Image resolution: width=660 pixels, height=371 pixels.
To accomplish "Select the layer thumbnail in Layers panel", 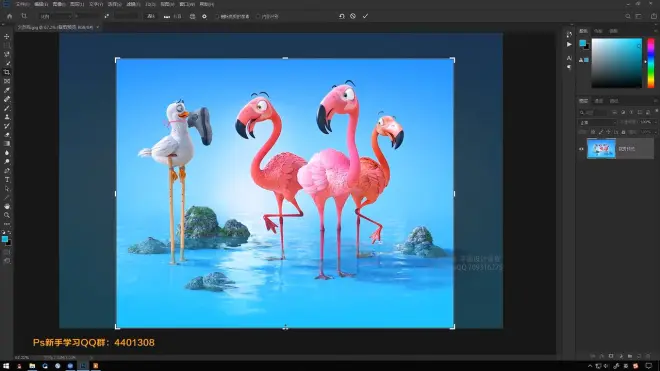I will pos(601,149).
